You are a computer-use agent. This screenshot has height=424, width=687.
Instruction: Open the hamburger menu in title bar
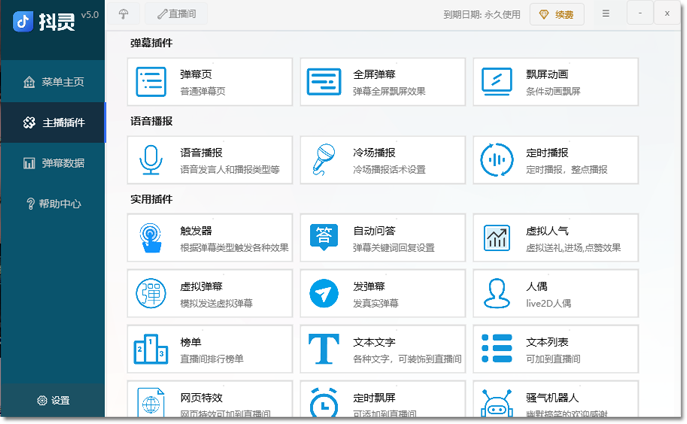(606, 14)
